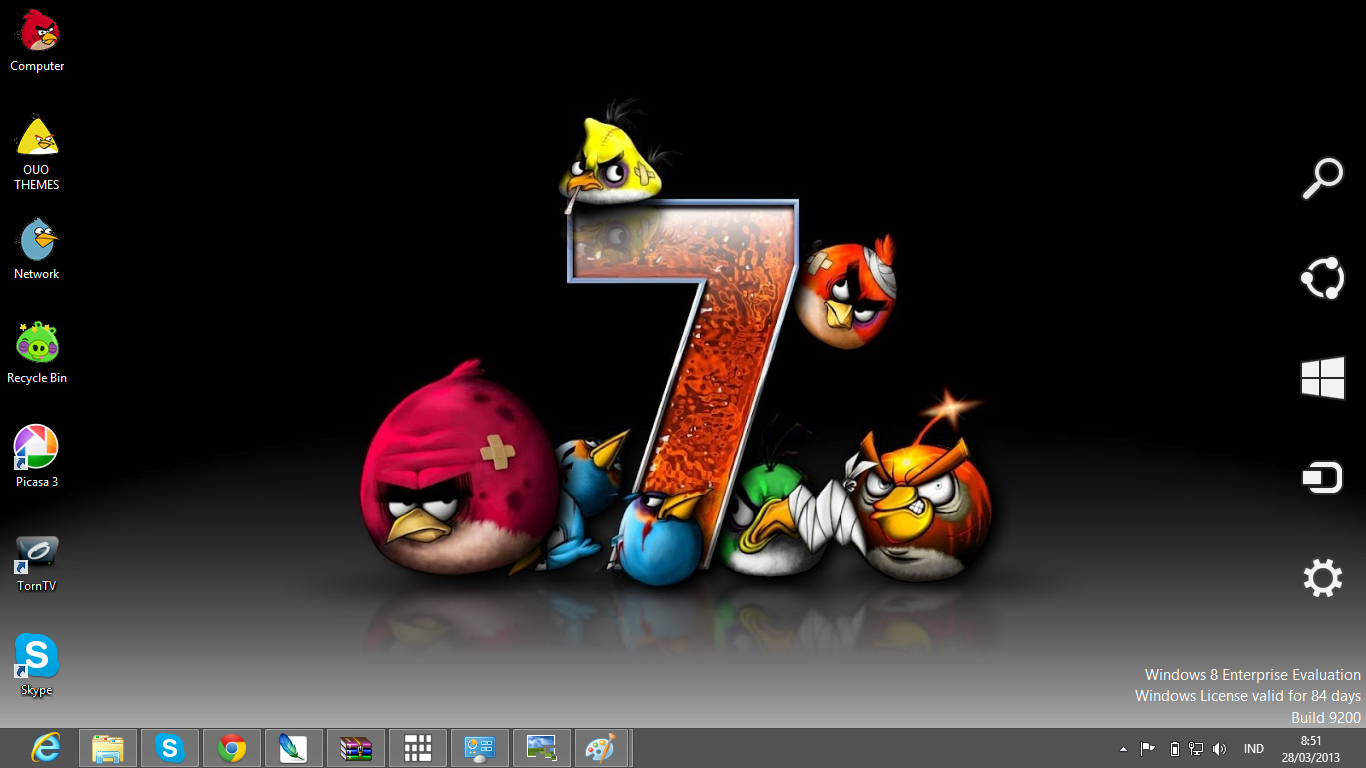
Task: Open the volume control slider
Action: [1220, 747]
